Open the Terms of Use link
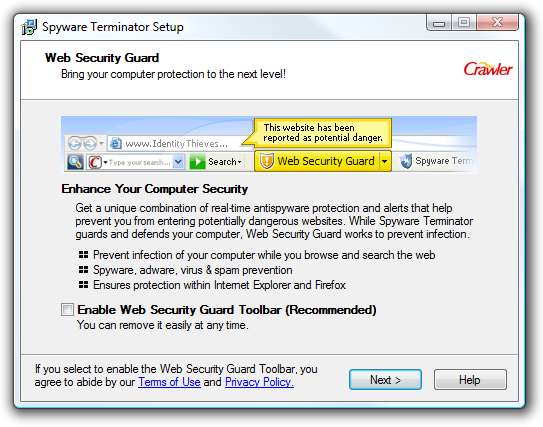Screen dimensions: 543x427 coord(169,382)
